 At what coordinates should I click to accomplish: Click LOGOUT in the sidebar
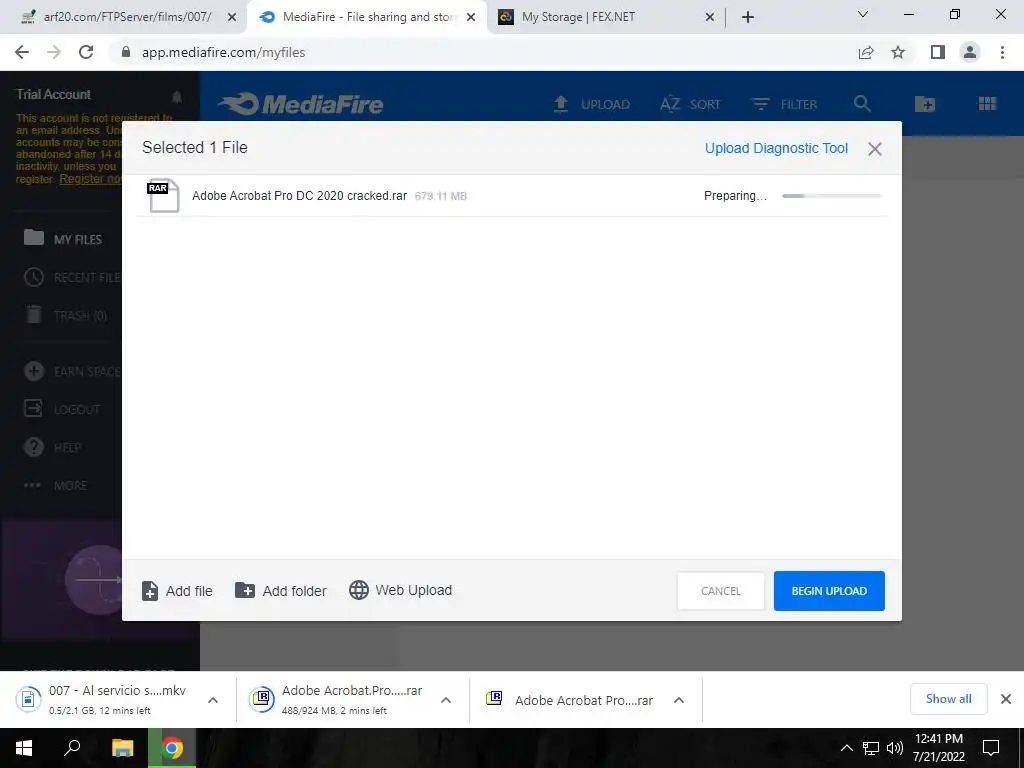tap(62, 409)
